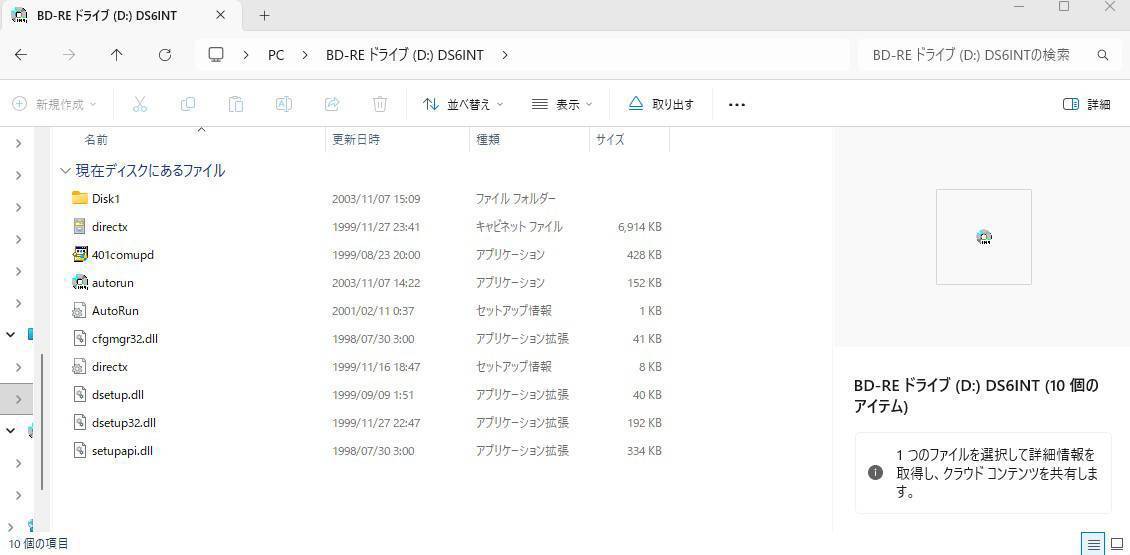The image size is (1130, 555).
Task: Switch to large thumbnails view in status bar
Action: pyautogui.click(x=1117, y=543)
